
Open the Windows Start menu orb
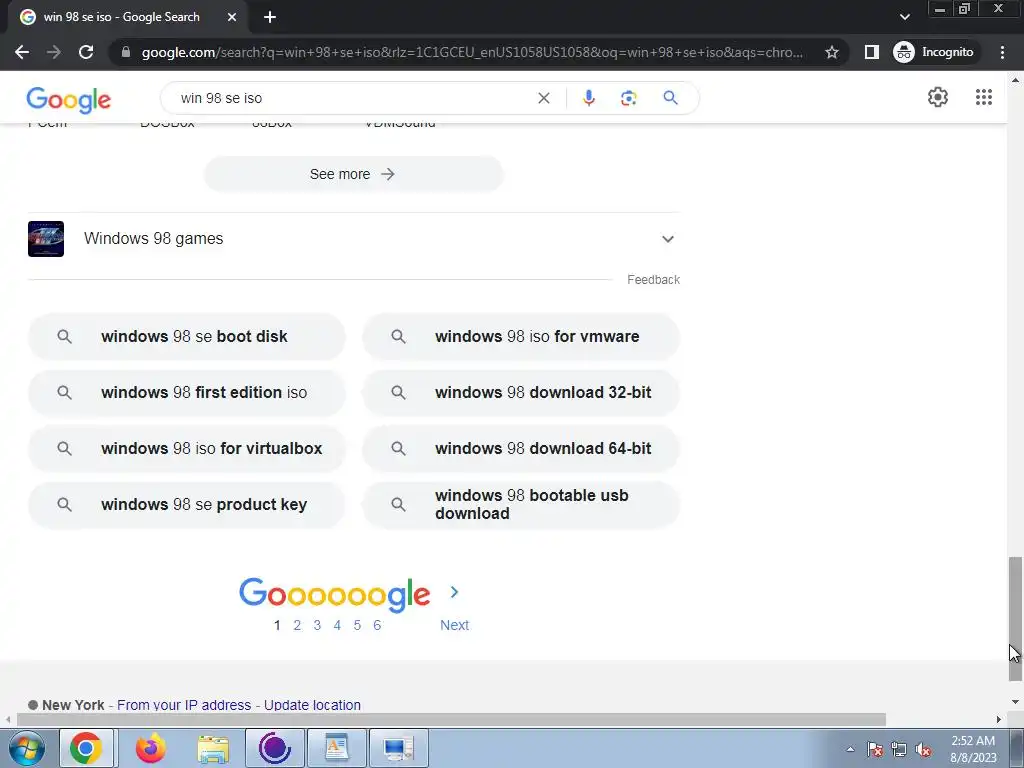[x=27, y=748]
